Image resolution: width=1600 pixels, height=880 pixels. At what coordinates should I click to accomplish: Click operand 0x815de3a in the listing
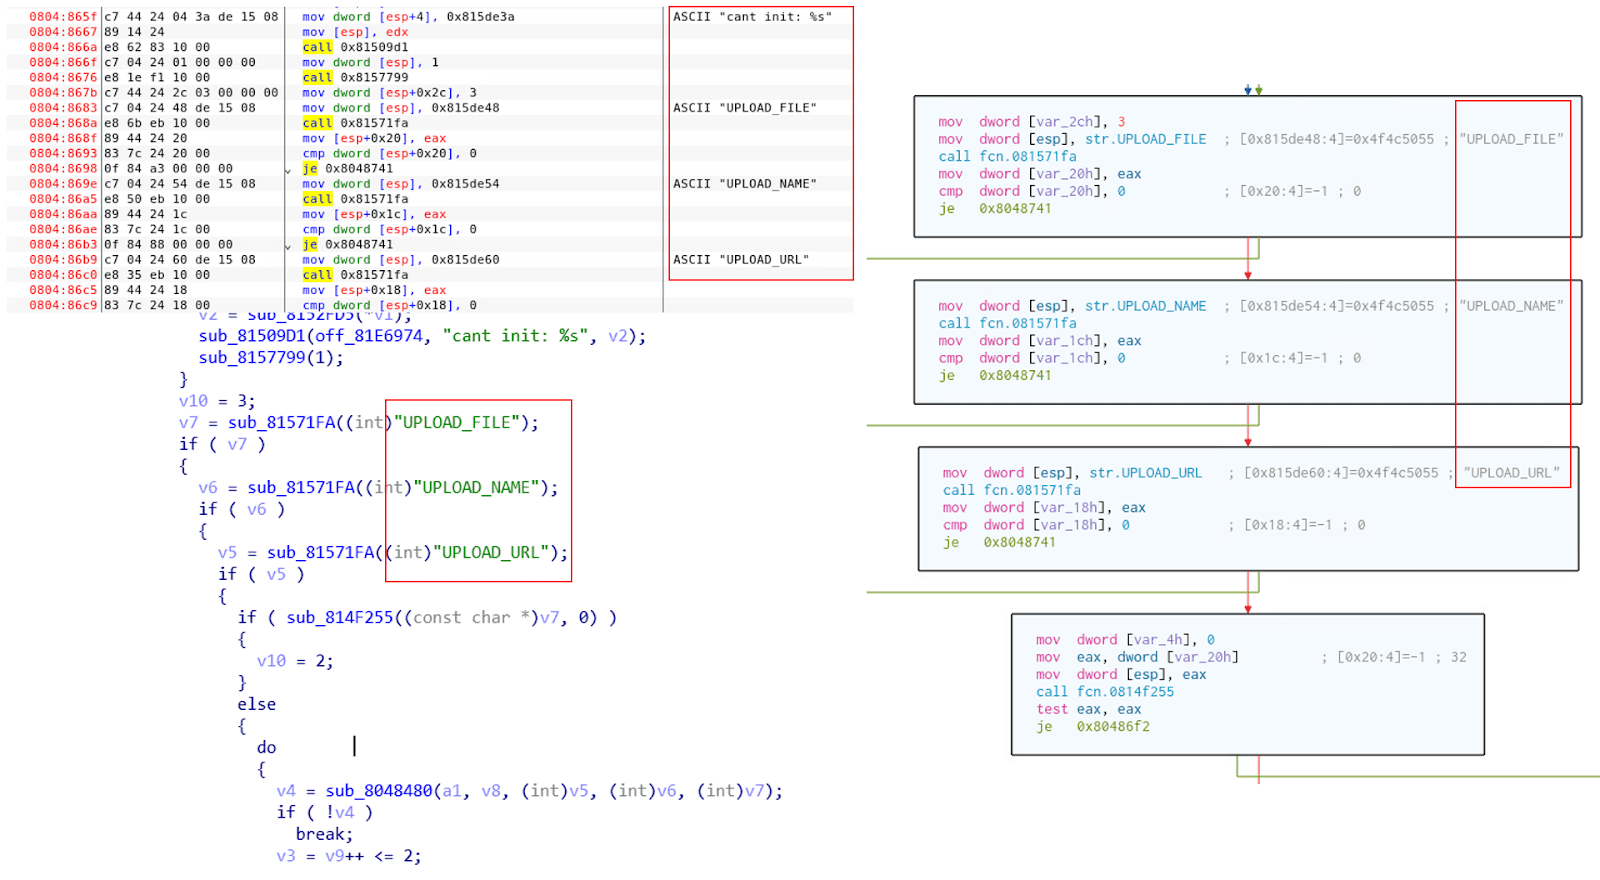(x=481, y=17)
